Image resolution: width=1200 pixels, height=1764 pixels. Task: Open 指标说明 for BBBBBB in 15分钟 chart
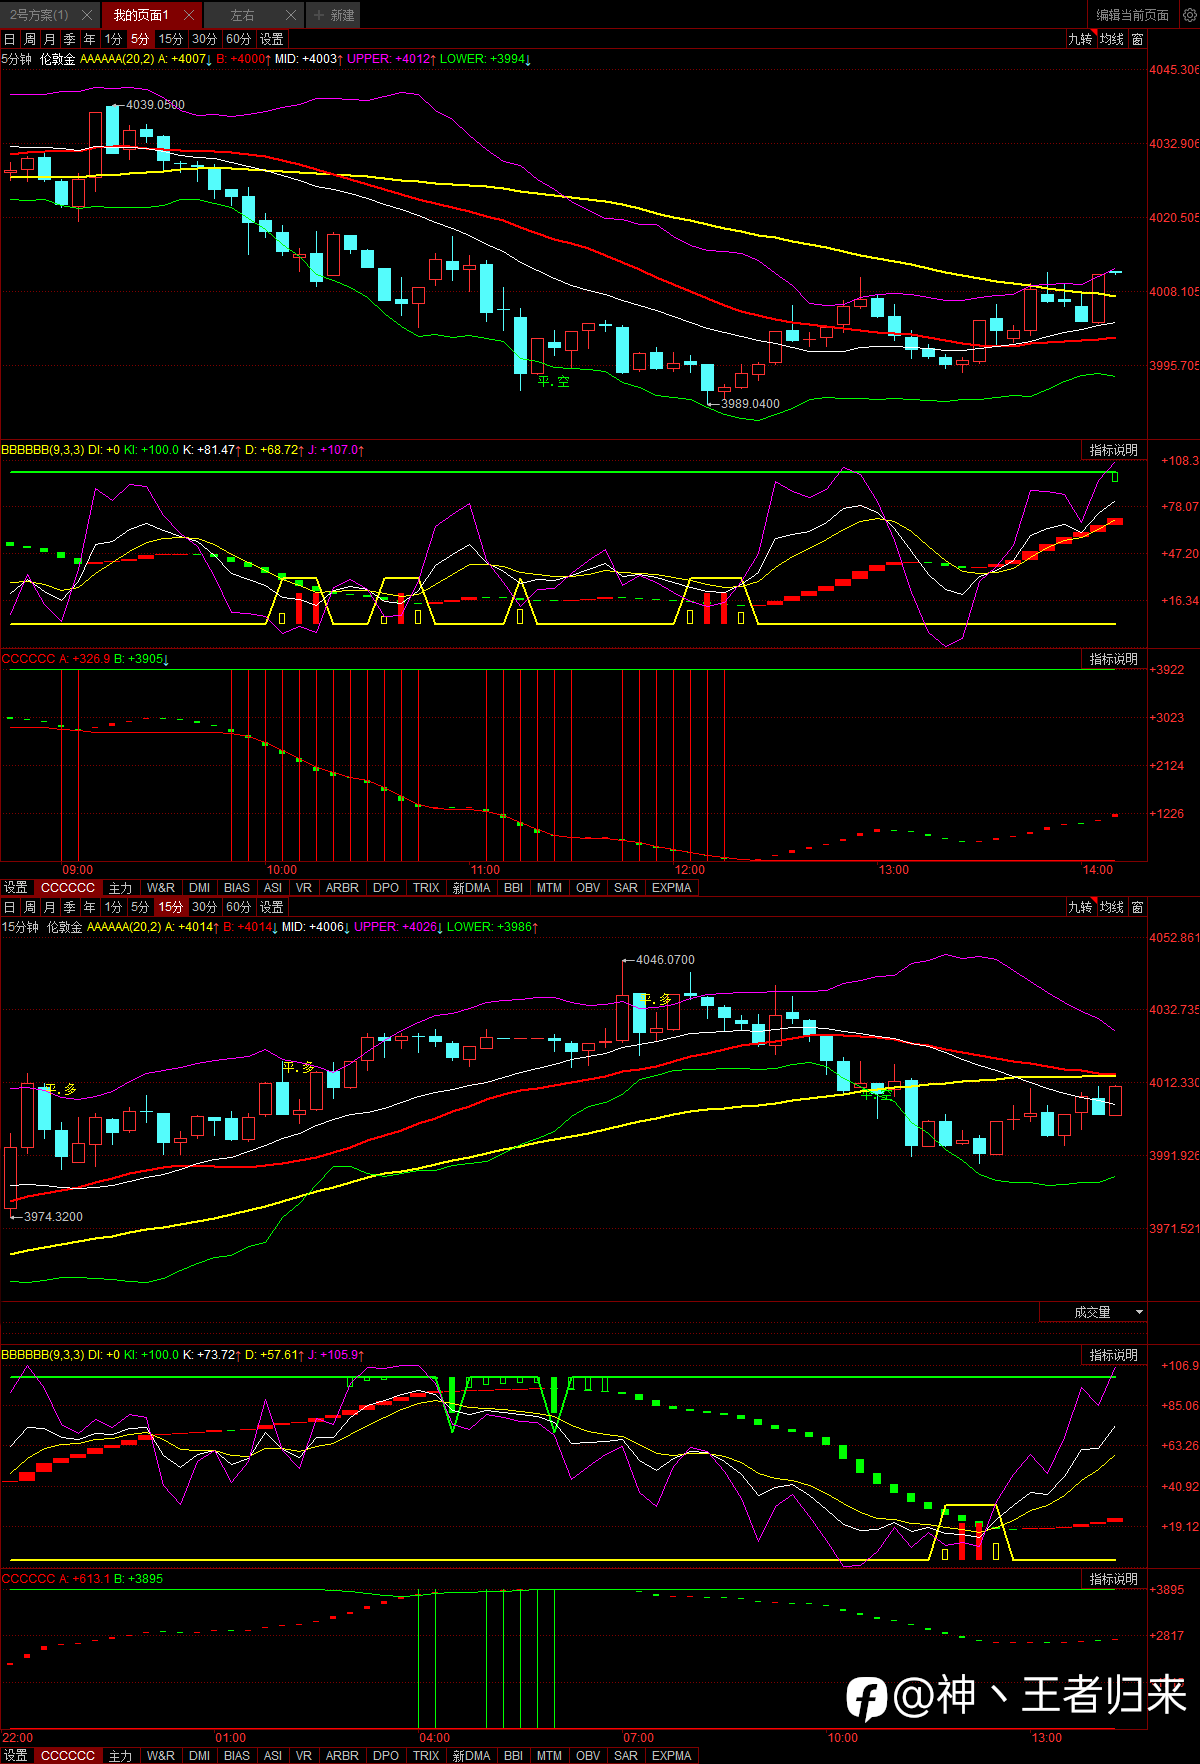(1114, 1355)
